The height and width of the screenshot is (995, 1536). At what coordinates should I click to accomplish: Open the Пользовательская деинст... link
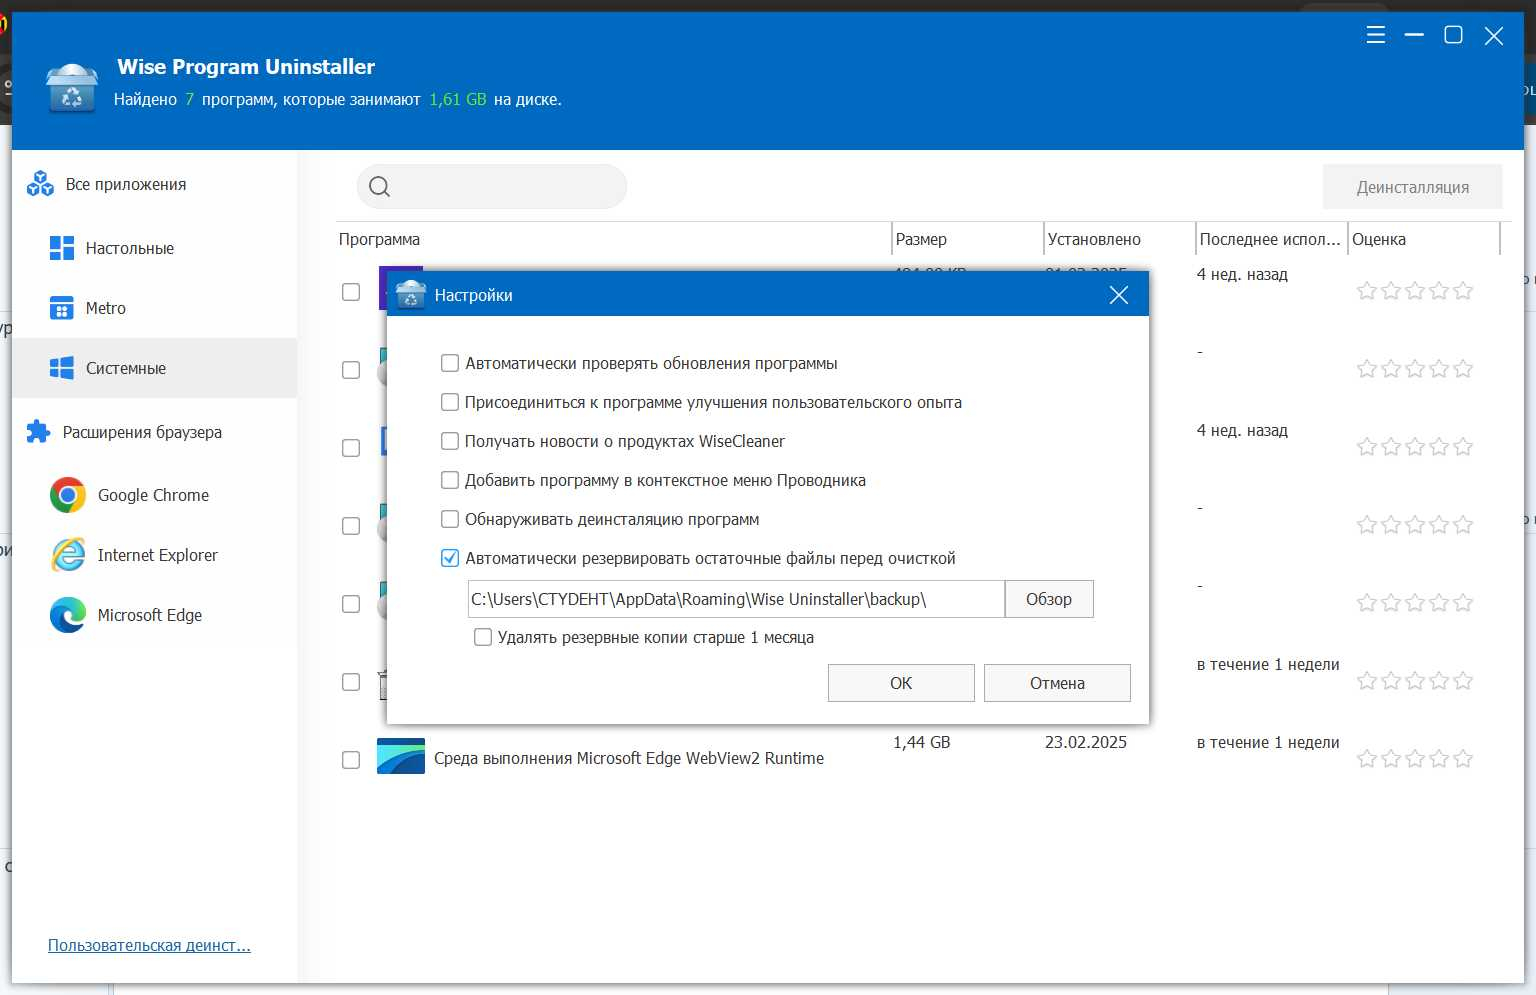(x=149, y=945)
